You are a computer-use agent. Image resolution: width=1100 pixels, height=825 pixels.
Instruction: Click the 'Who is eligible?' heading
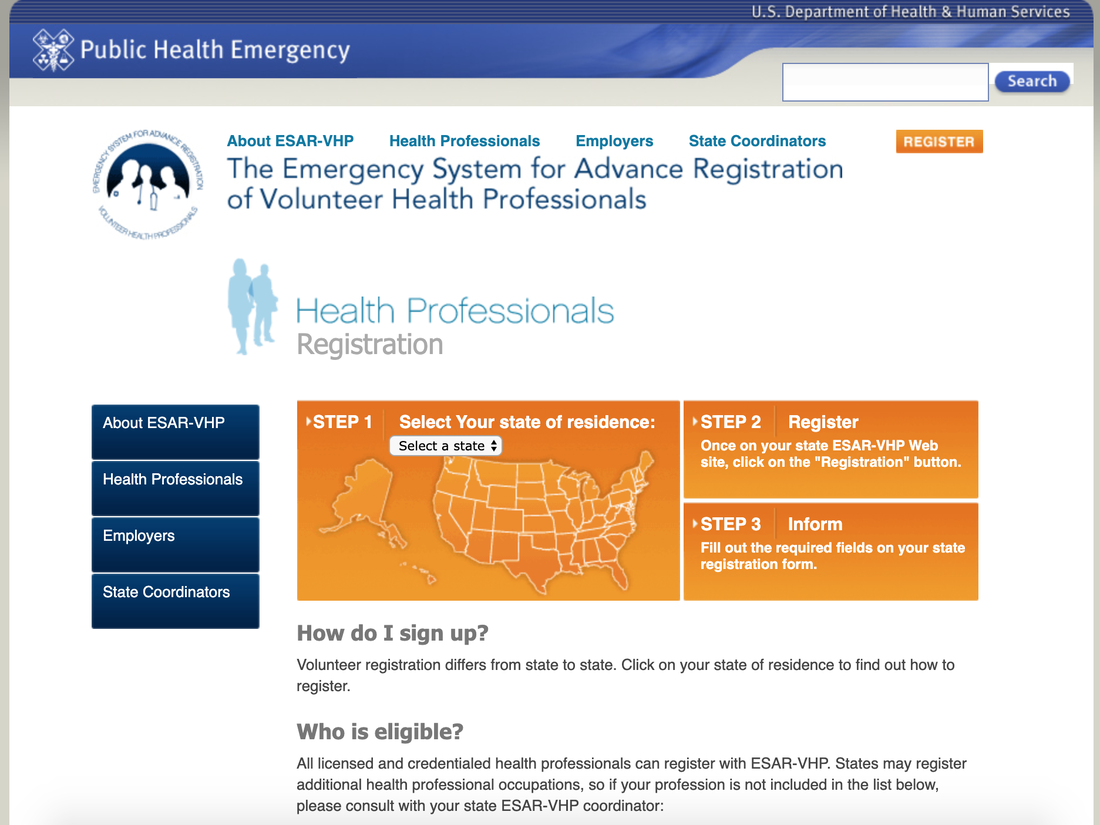380,732
